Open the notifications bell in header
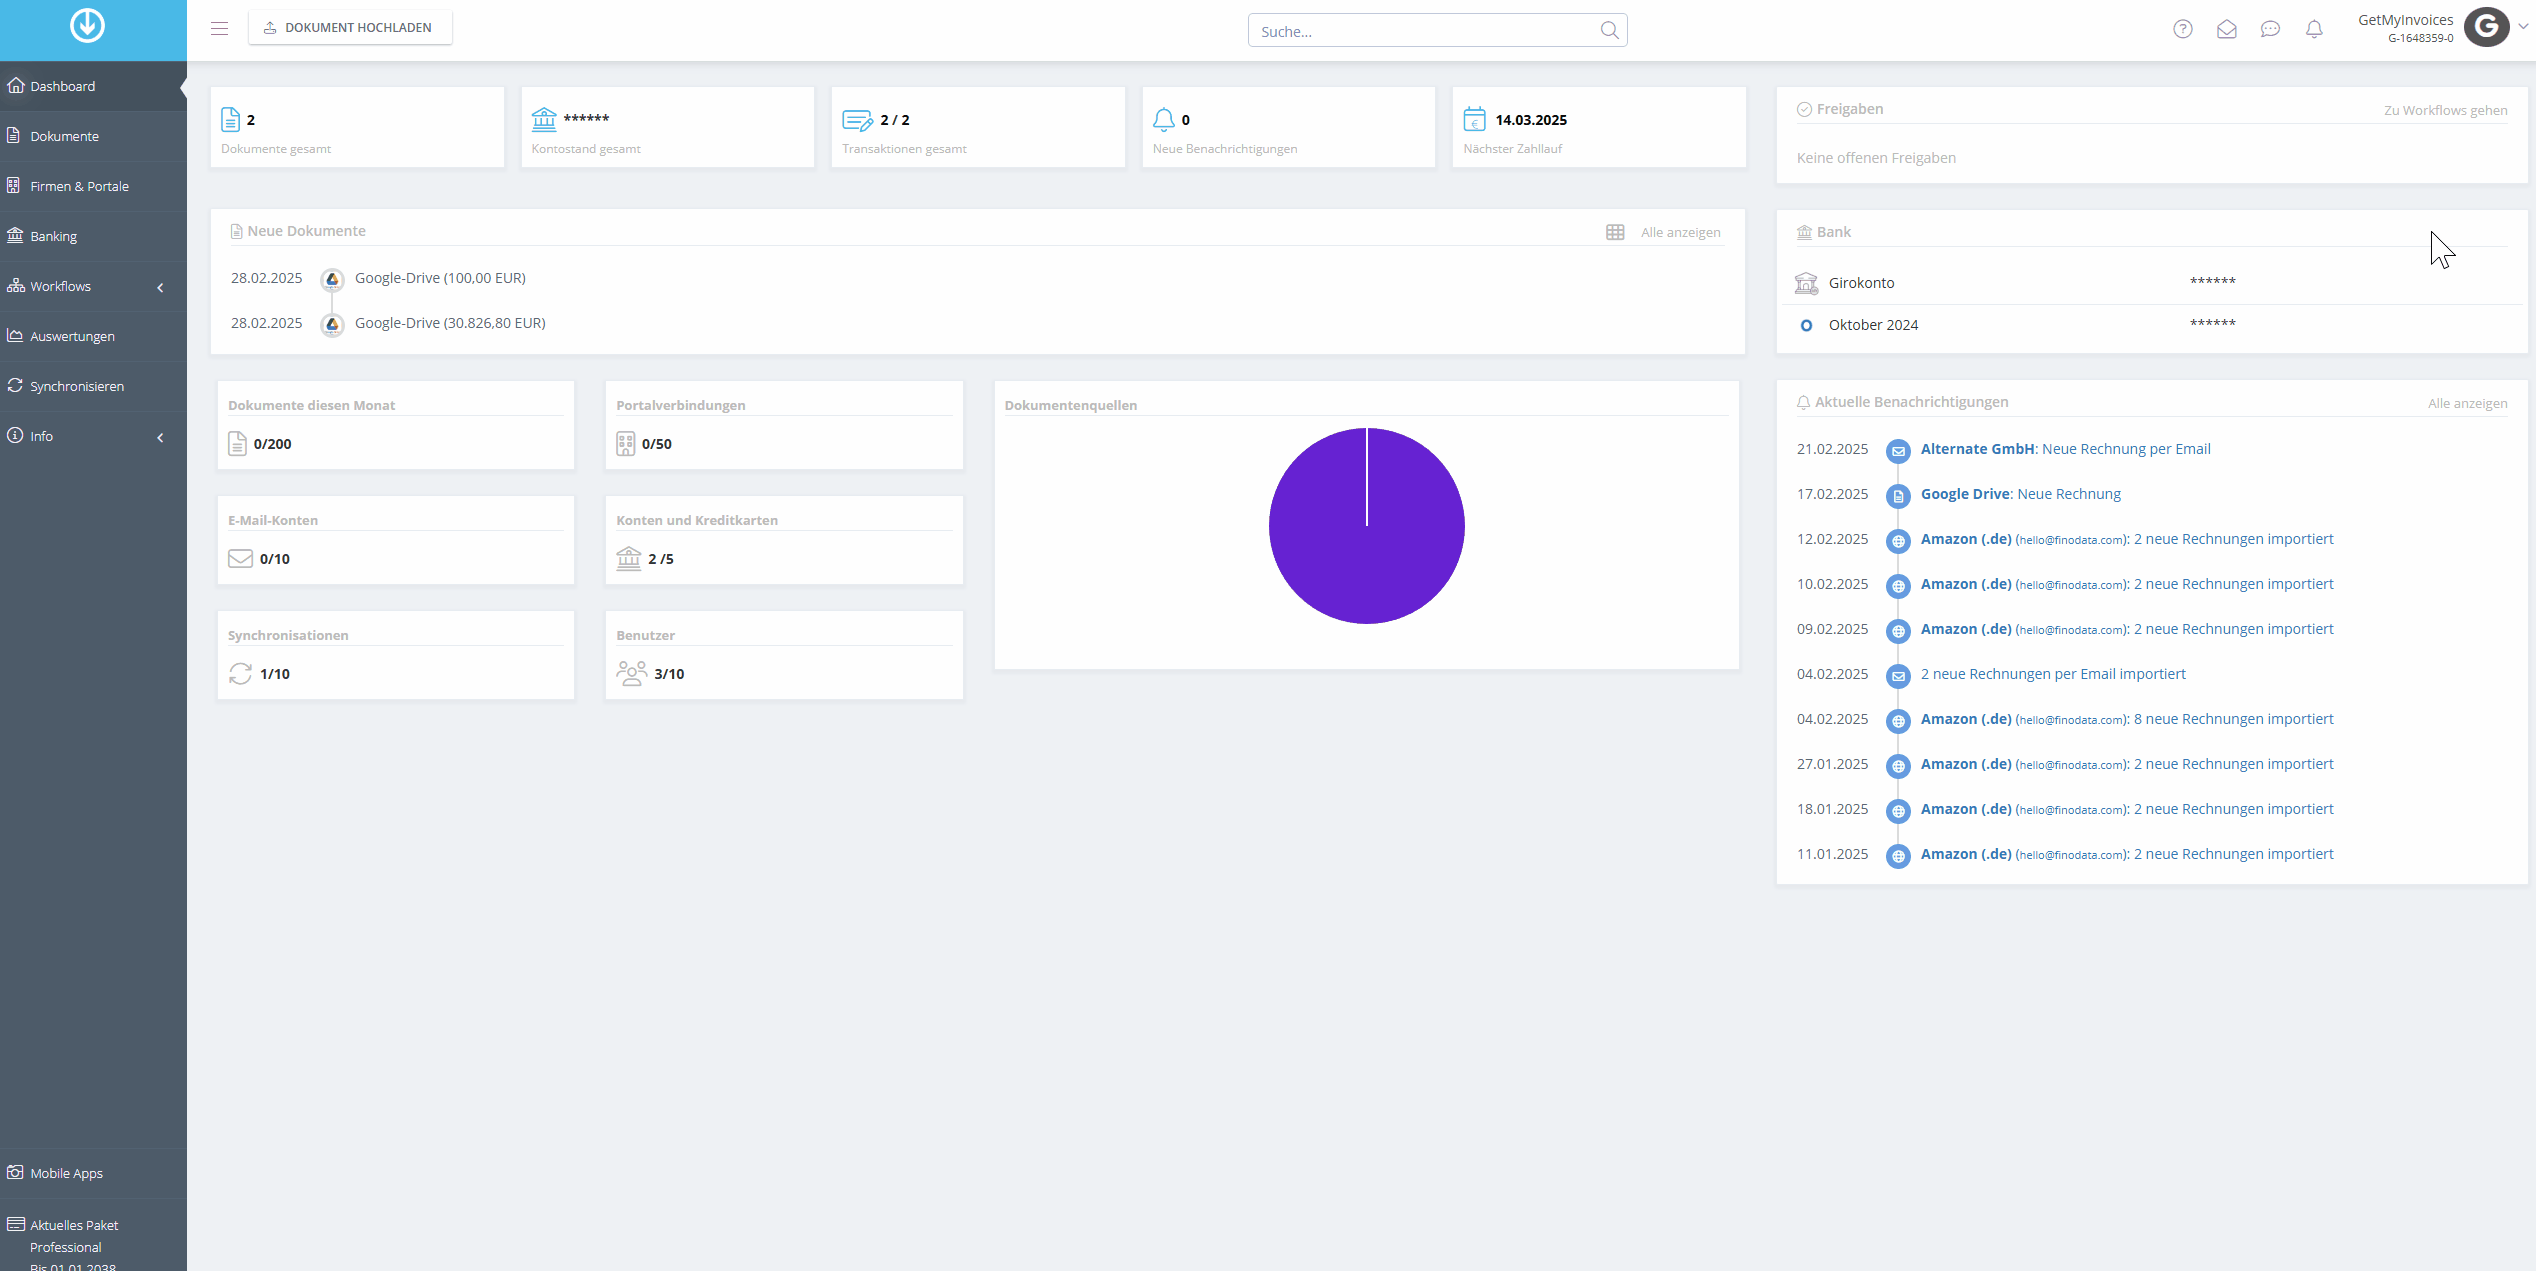This screenshot has height=1271, width=2536. 2314,29
